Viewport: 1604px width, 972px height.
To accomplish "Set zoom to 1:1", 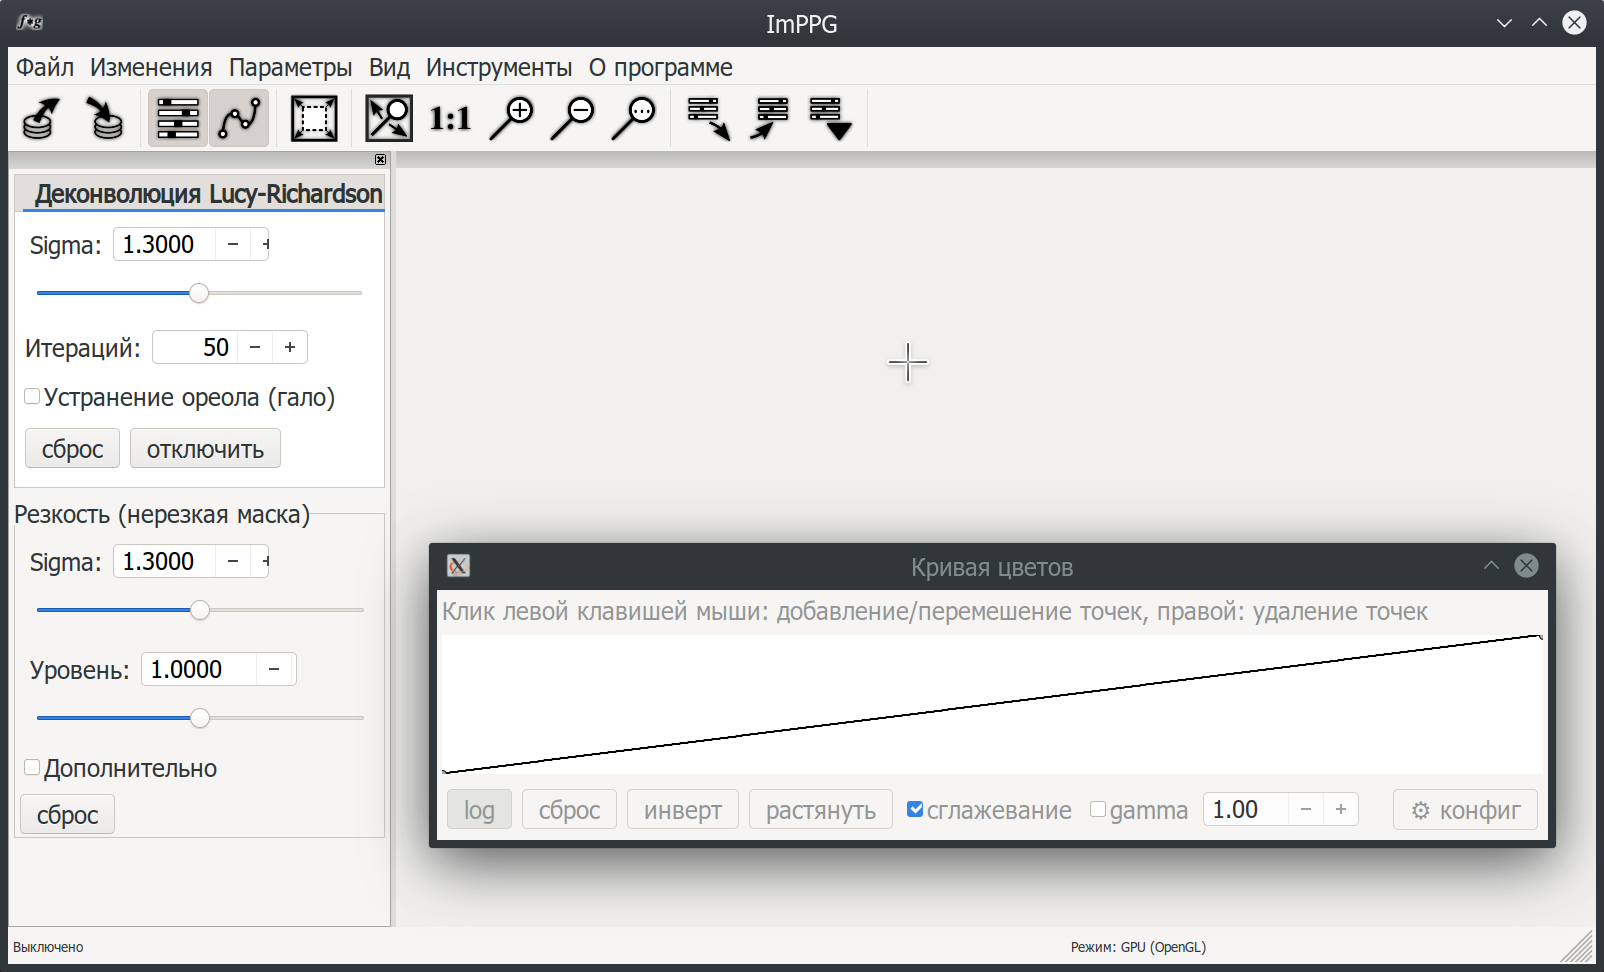I will tap(450, 119).
